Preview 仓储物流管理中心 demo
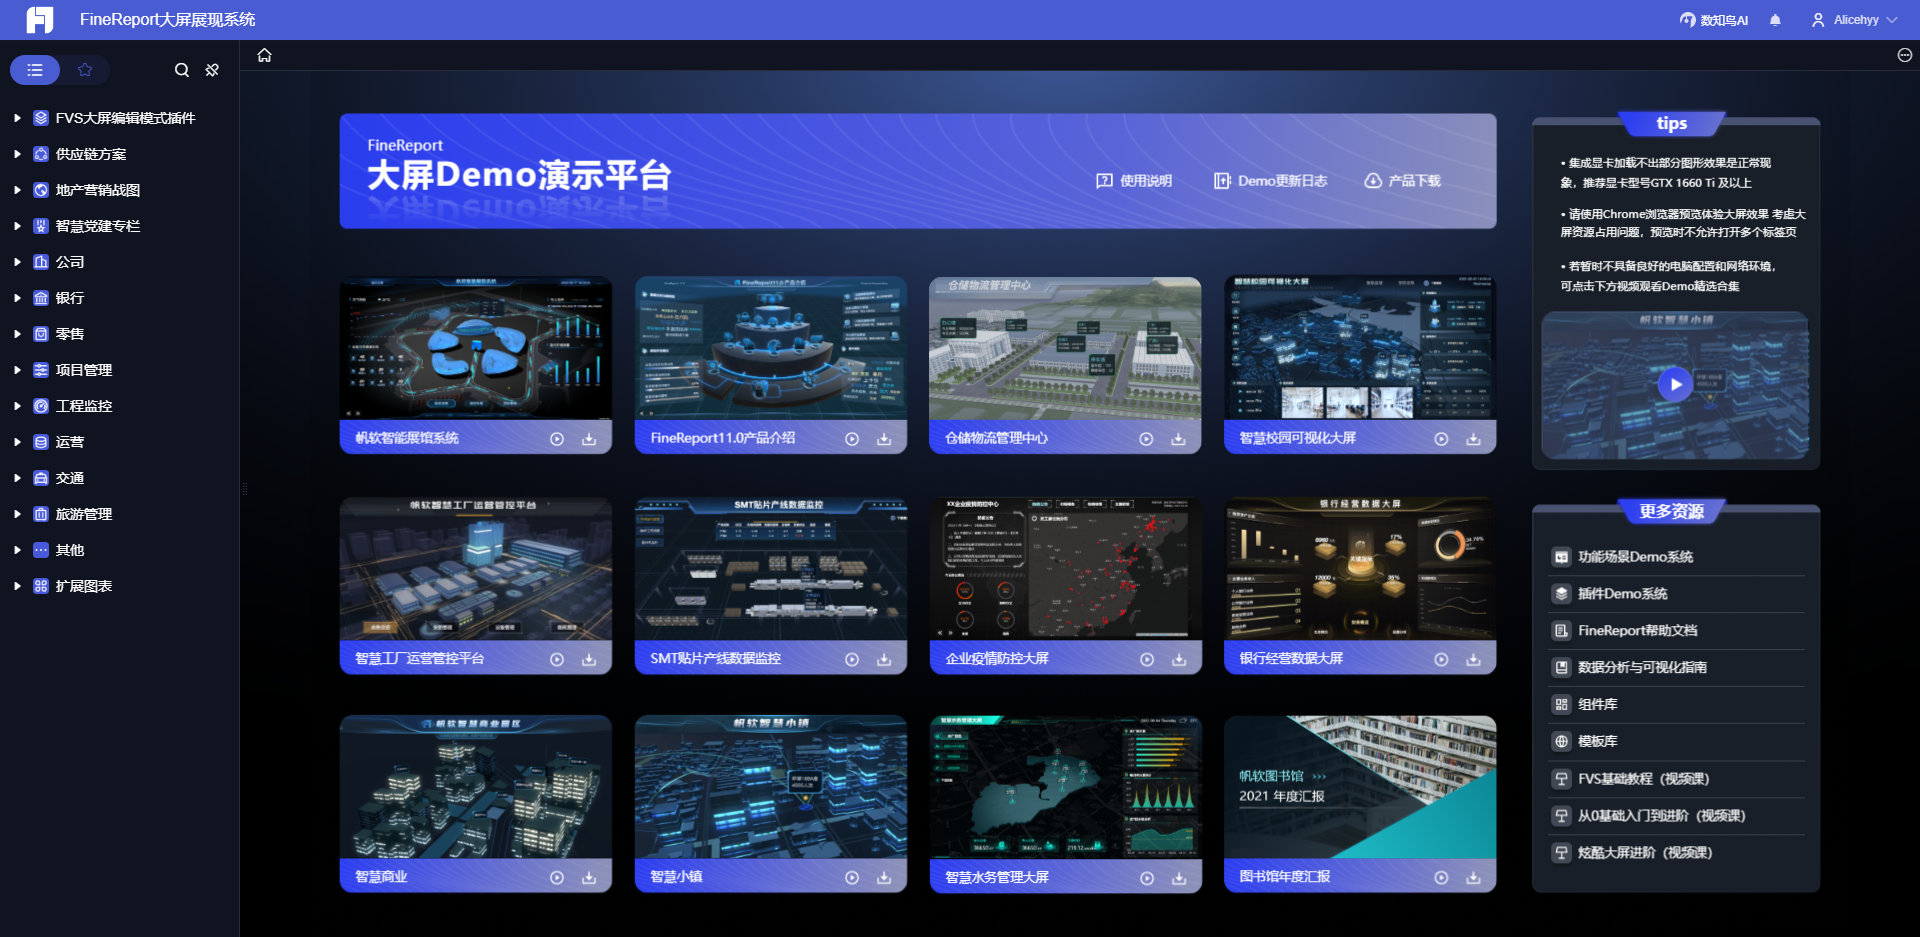Viewport: 1920px width, 937px height. tap(1147, 439)
